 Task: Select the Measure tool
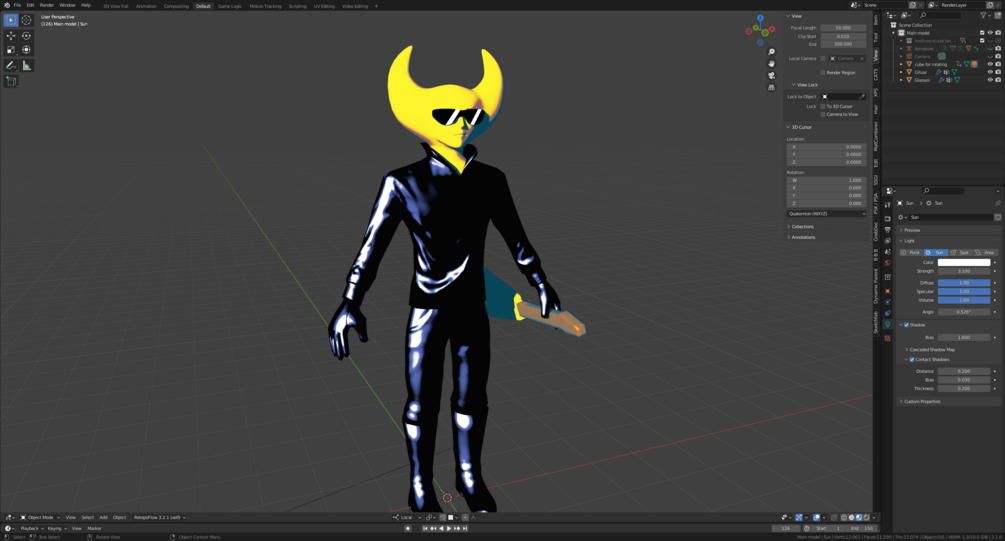click(26, 65)
